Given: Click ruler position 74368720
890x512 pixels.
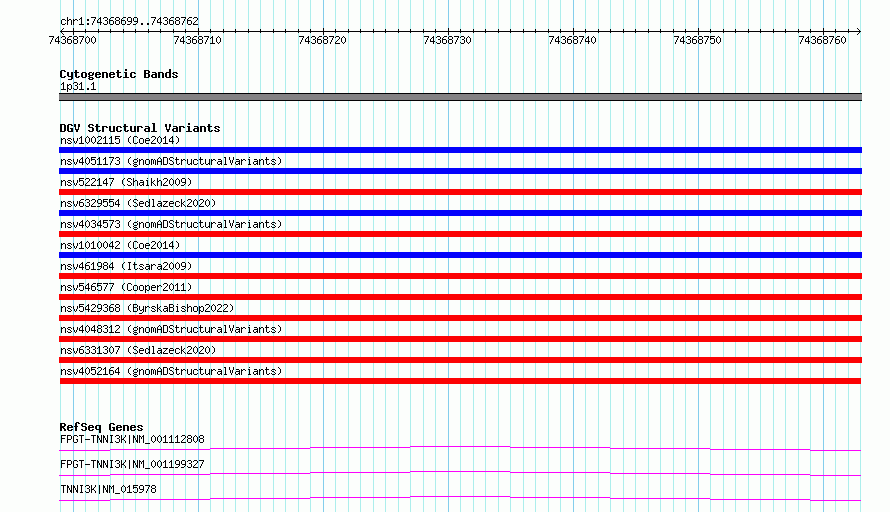Looking at the screenshot, I should click(x=322, y=40).
